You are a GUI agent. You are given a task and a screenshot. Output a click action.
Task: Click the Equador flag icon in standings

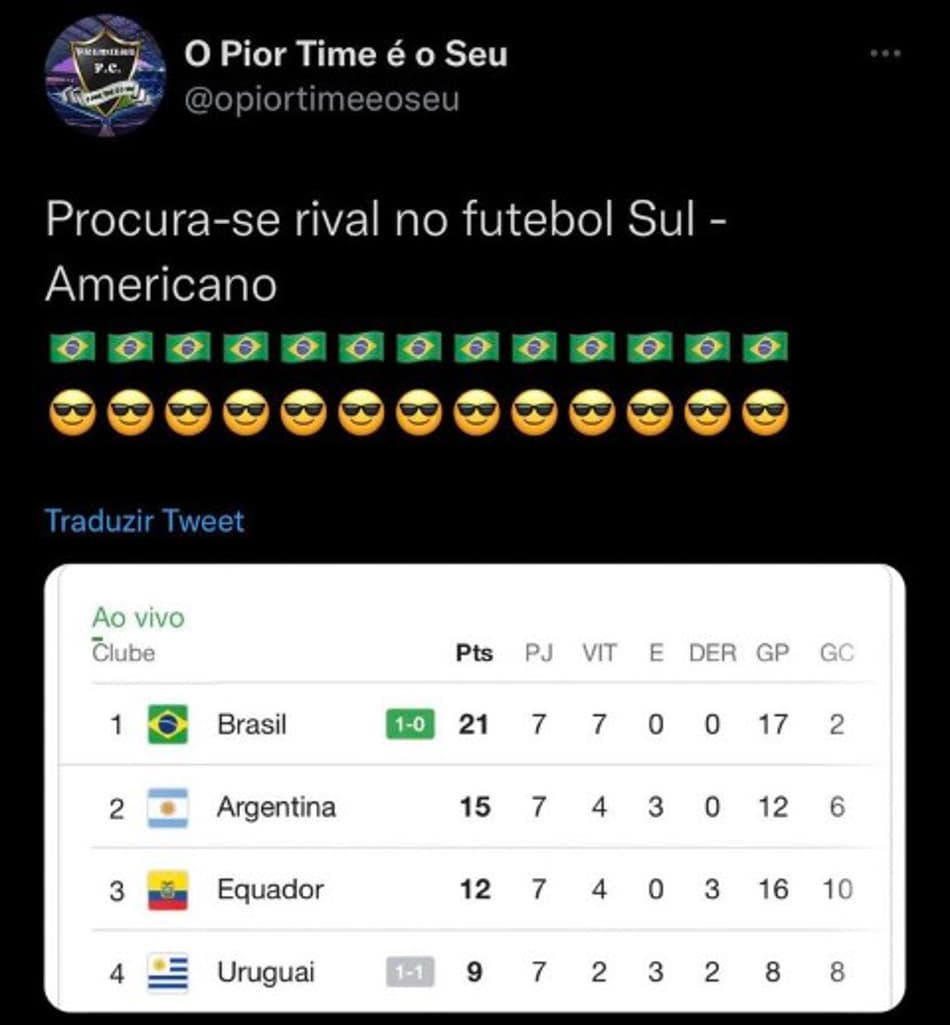[x=168, y=890]
